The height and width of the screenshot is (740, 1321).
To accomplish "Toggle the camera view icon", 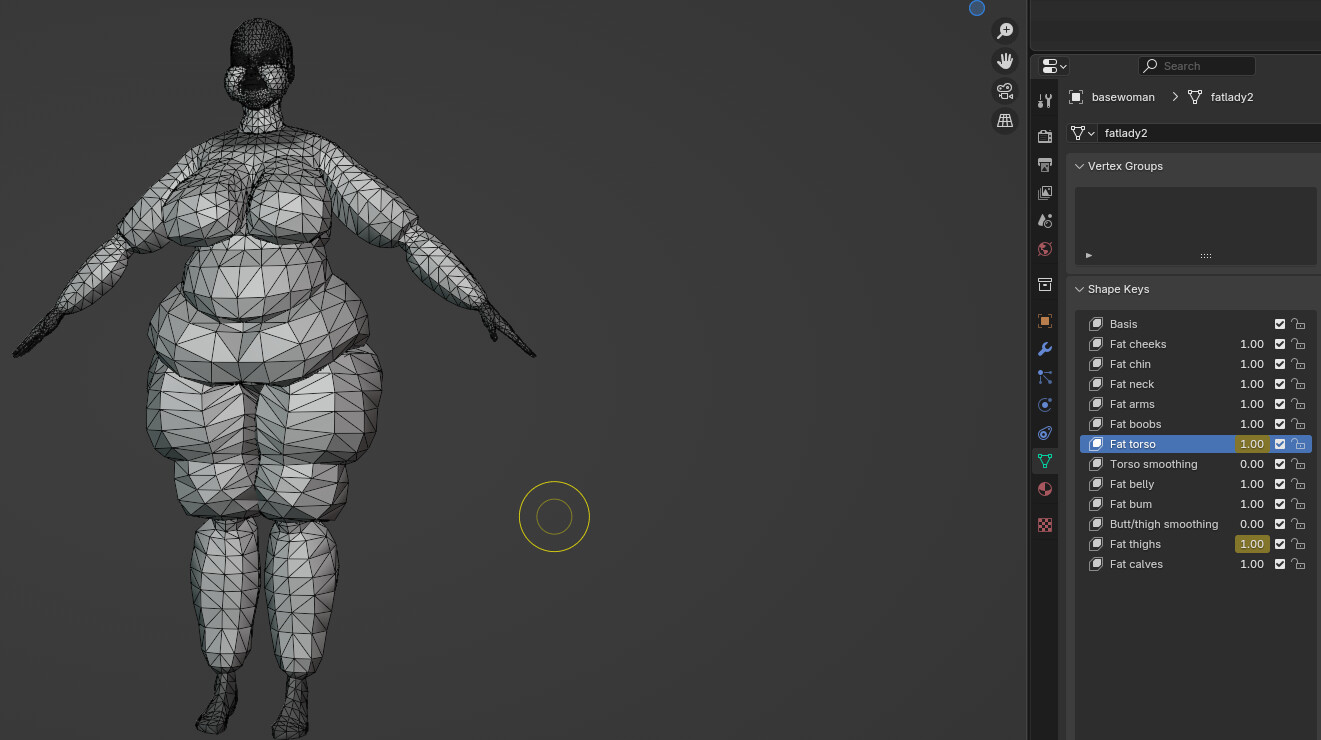I will pyautogui.click(x=1005, y=91).
